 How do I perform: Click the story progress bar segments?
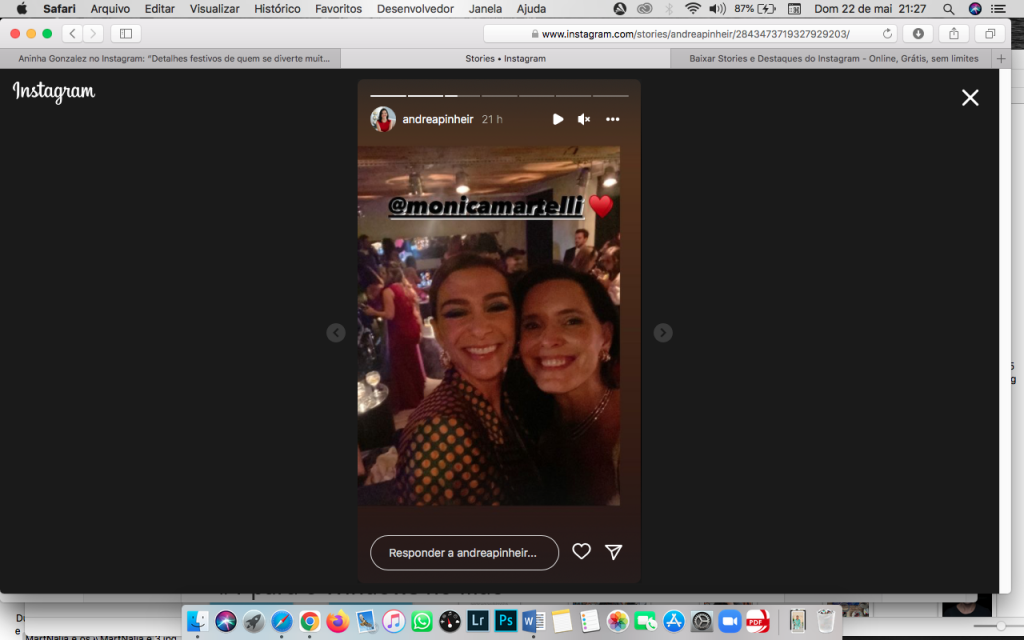tap(499, 96)
